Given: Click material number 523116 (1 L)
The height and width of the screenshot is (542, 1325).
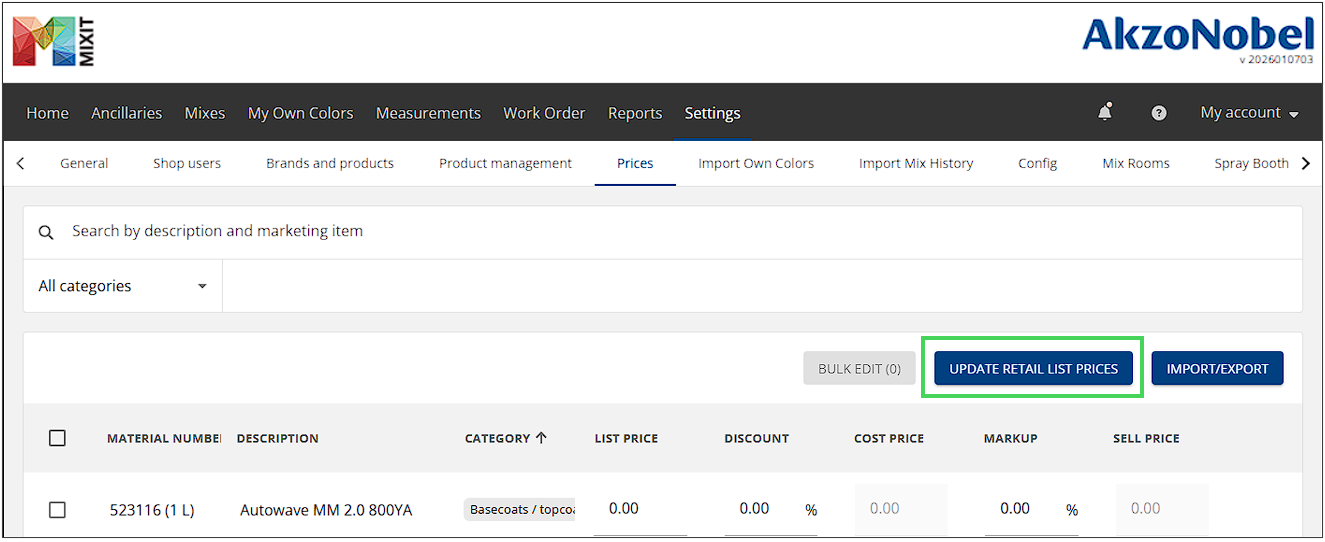Looking at the screenshot, I should [152, 510].
